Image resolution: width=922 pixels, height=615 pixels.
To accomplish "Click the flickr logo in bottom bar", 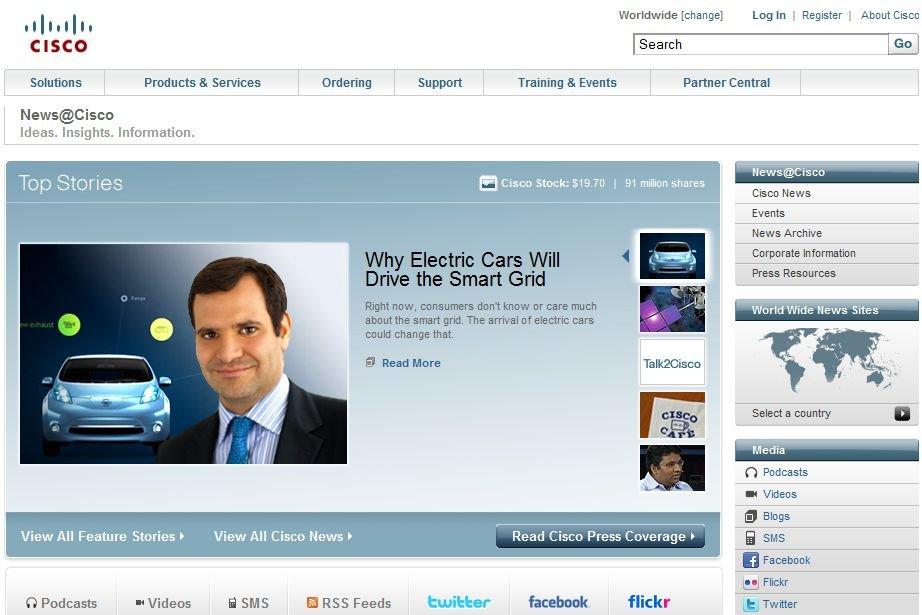I will [x=649, y=602].
